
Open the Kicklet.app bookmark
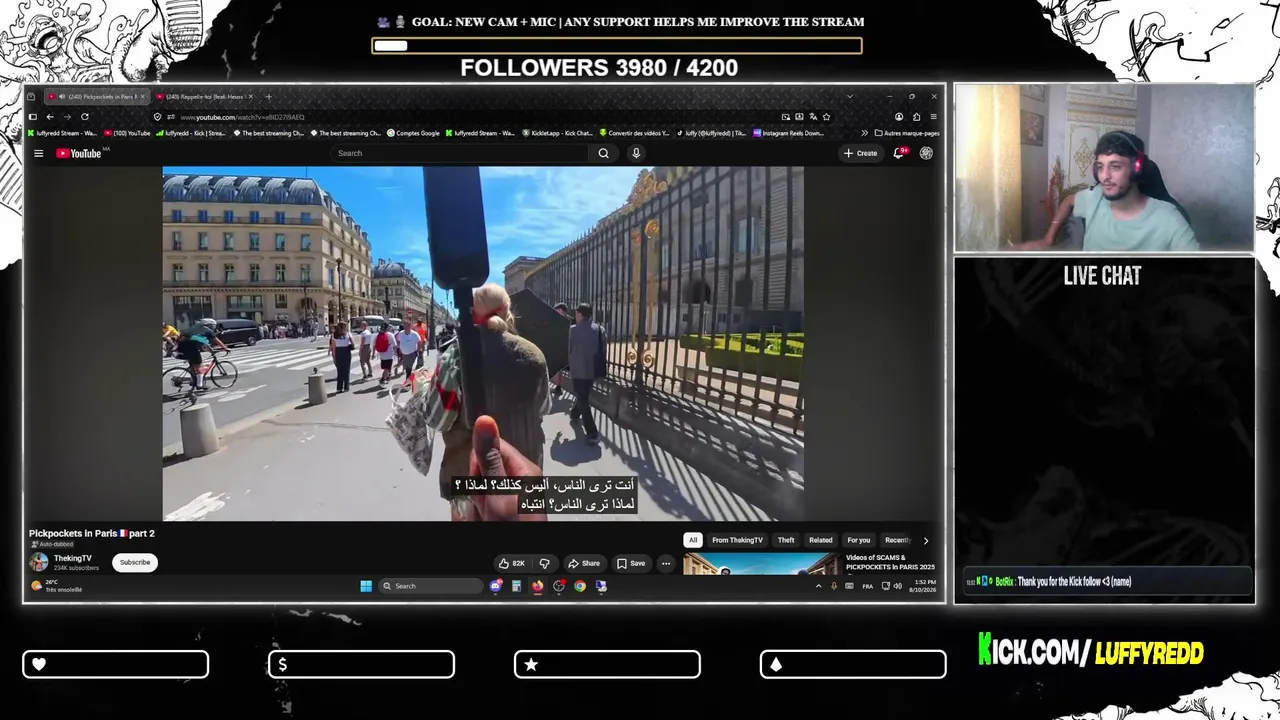click(558, 133)
